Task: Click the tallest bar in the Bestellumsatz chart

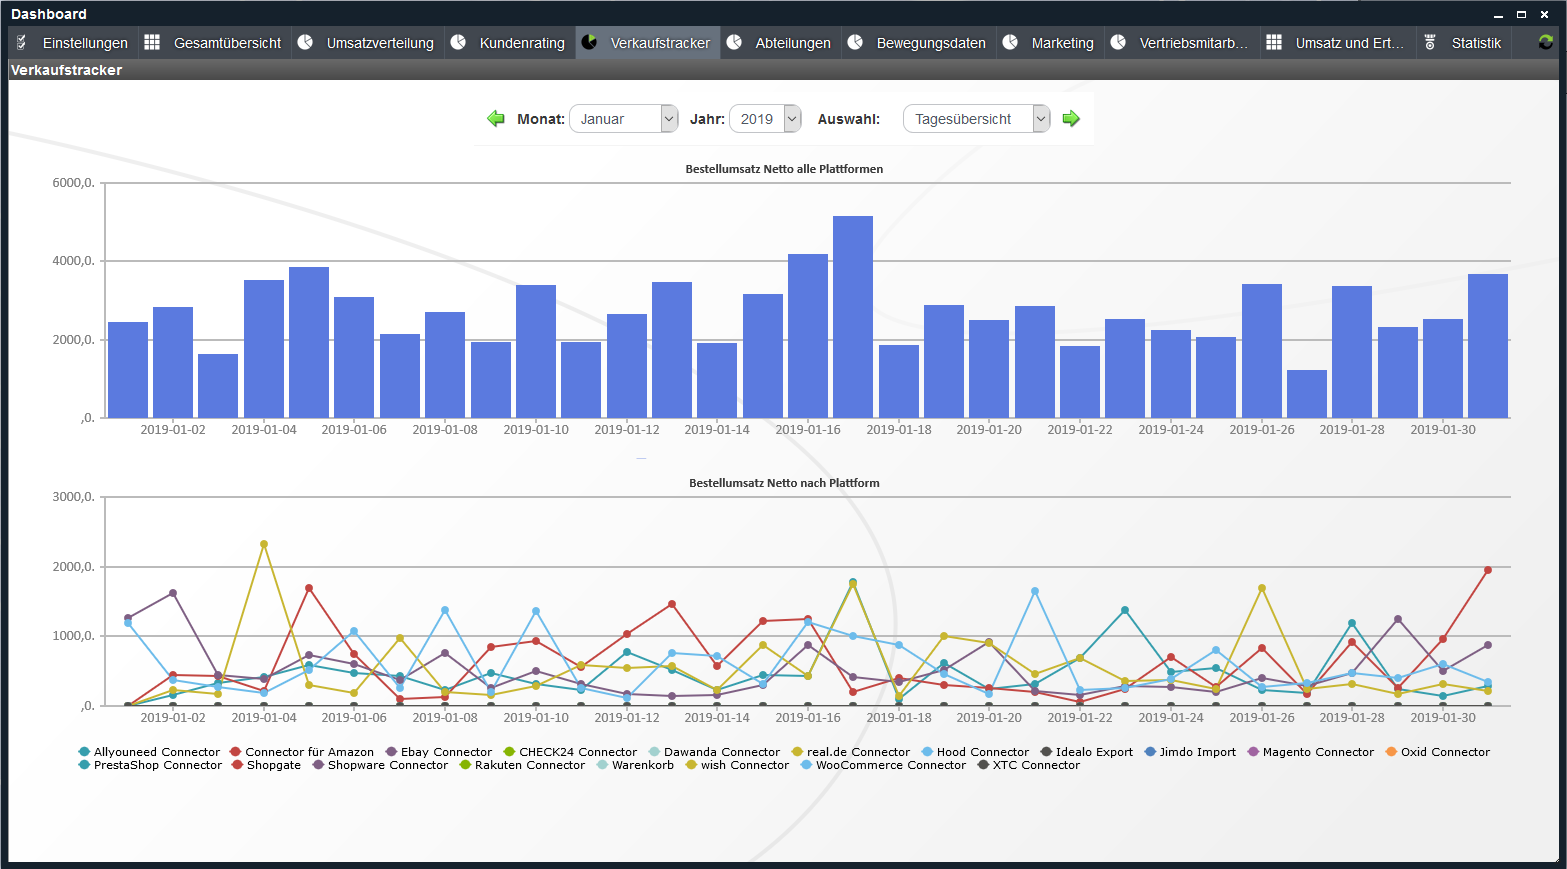Action: 852,317
